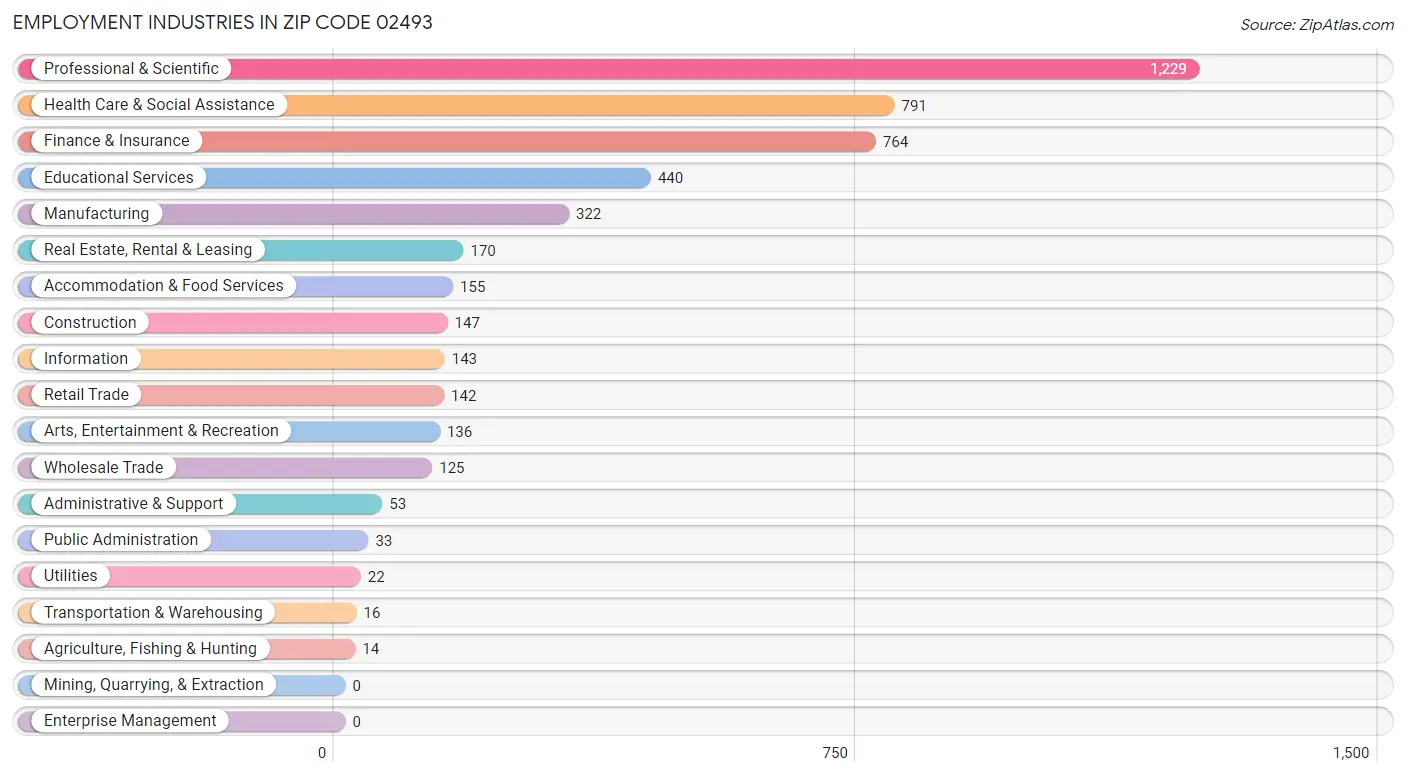Image resolution: width=1406 pixels, height=776 pixels.
Task: Click the Educational Services blue bar
Action: point(334,178)
